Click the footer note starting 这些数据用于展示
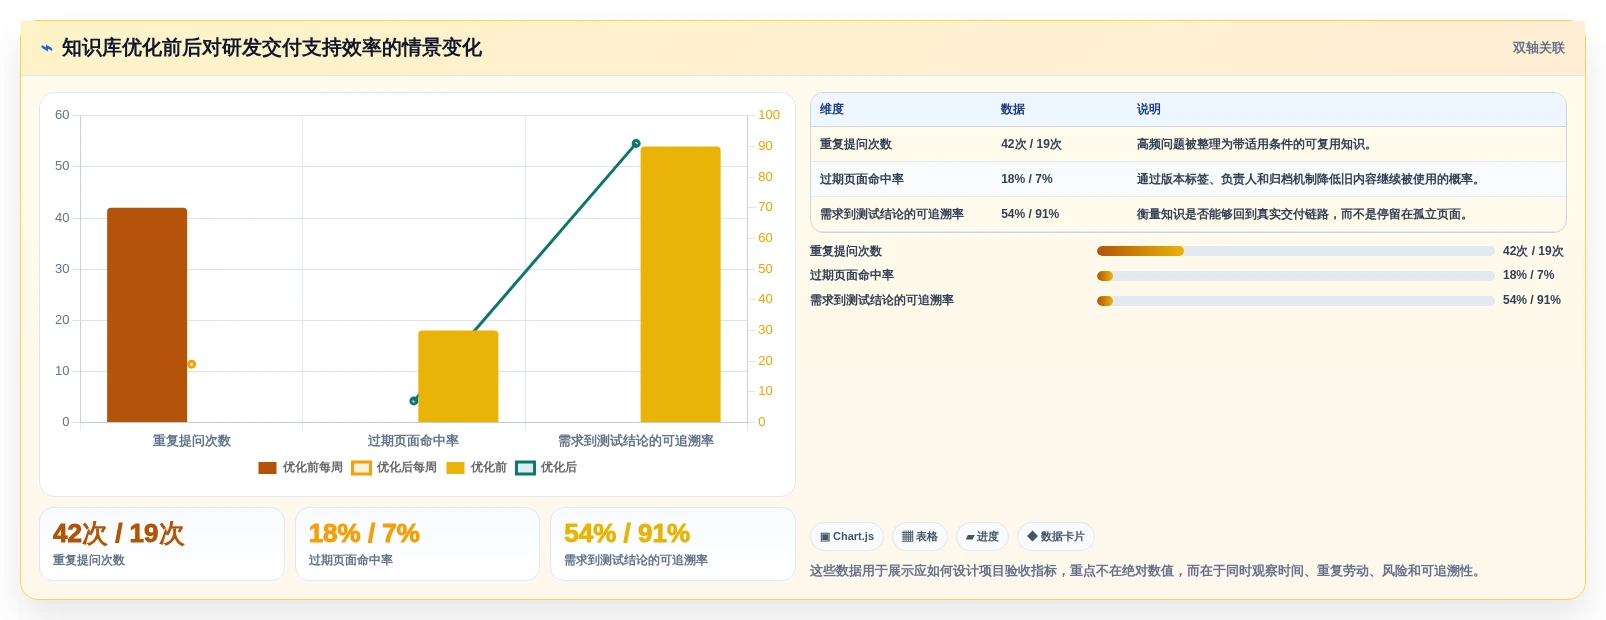 [x=1147, y=571]
